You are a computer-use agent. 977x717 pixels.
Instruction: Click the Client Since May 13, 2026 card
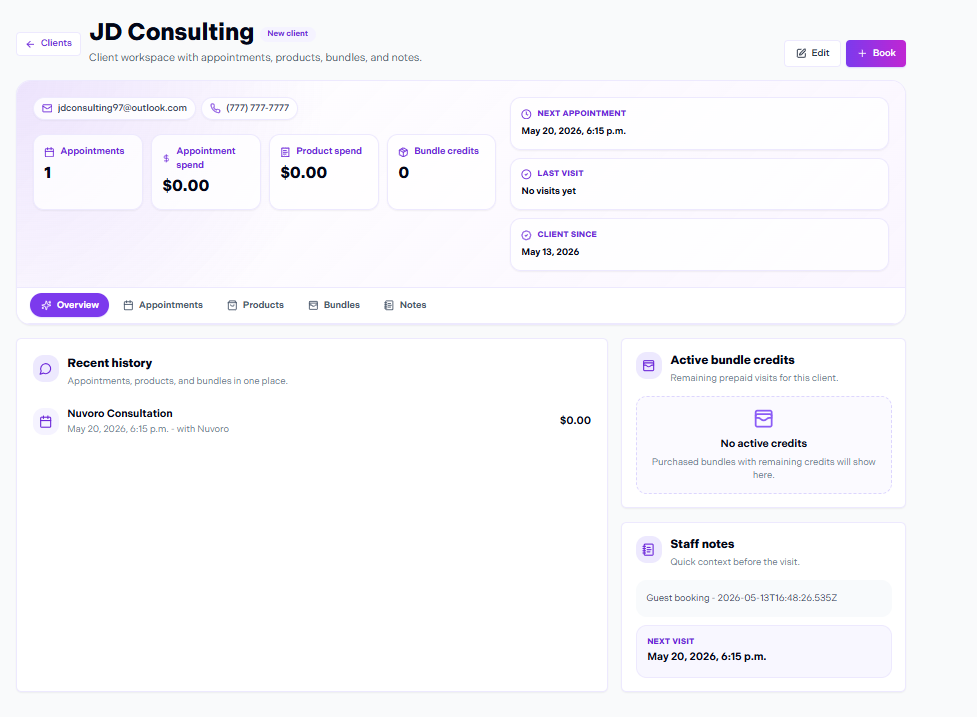click(699, 244)
